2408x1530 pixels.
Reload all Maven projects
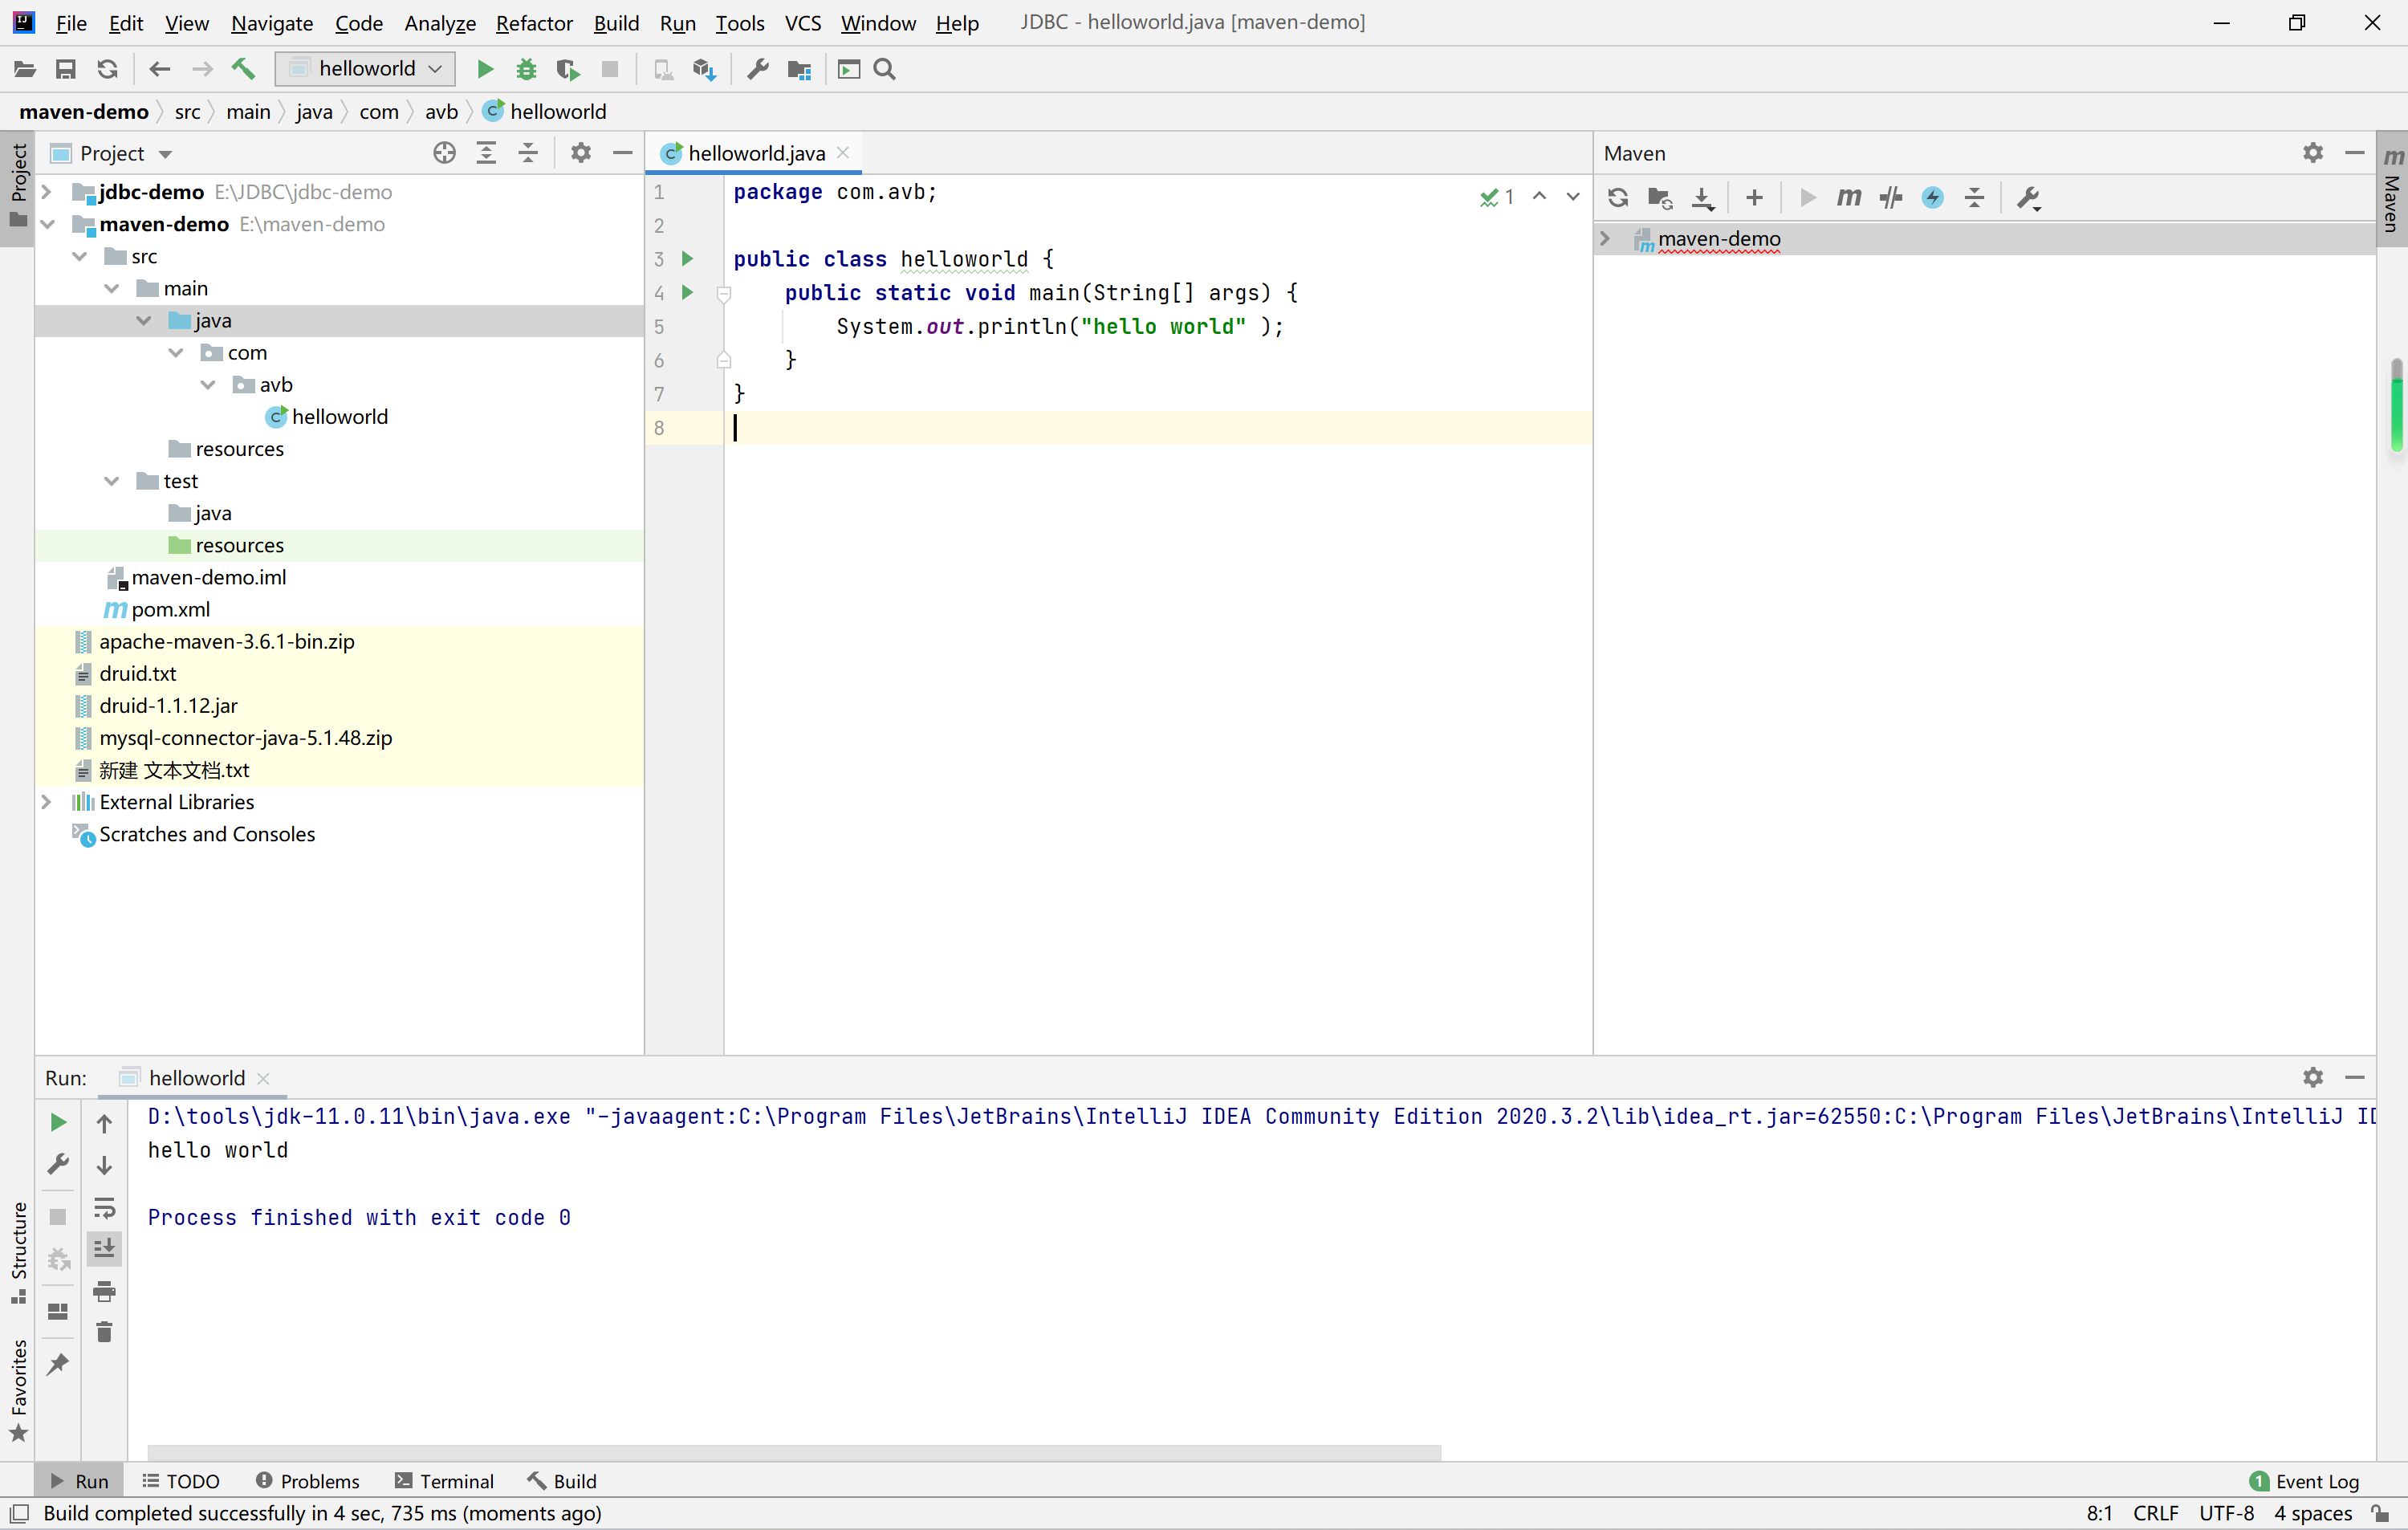1617,197
